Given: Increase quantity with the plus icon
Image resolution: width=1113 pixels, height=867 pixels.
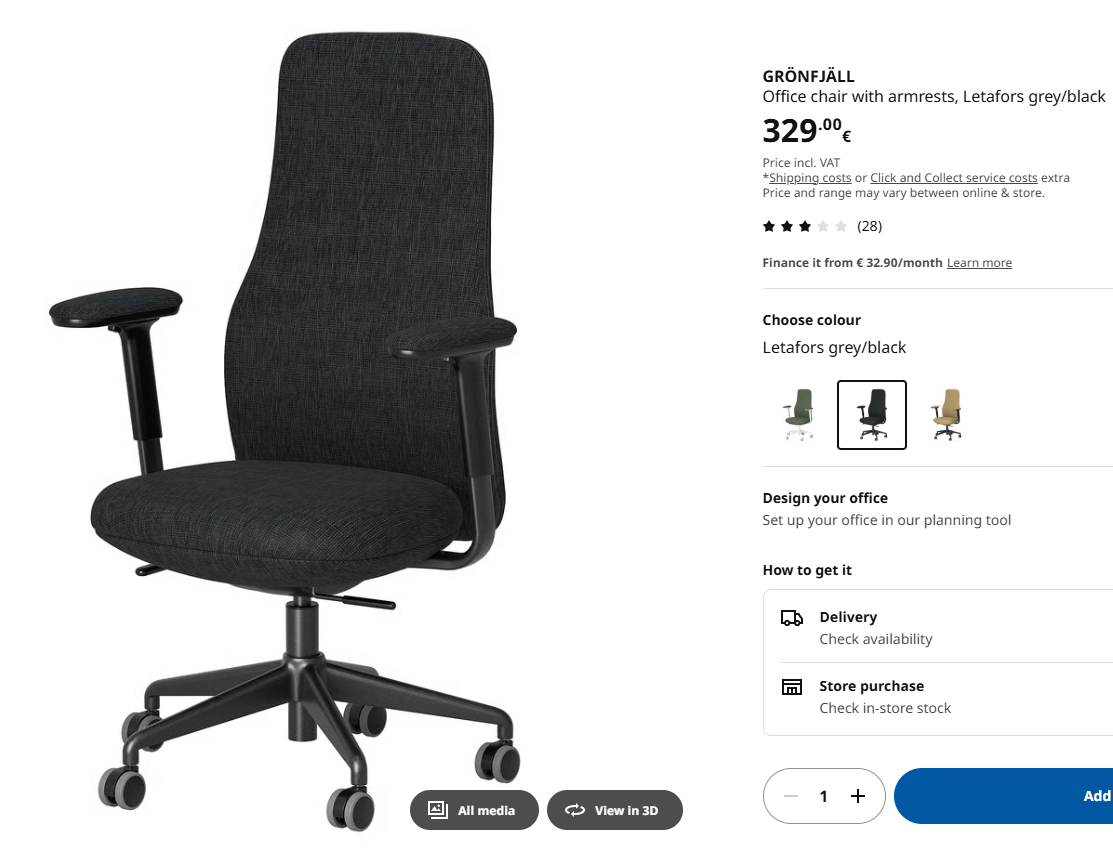Looking at the screenshot, I should [857, 796].
